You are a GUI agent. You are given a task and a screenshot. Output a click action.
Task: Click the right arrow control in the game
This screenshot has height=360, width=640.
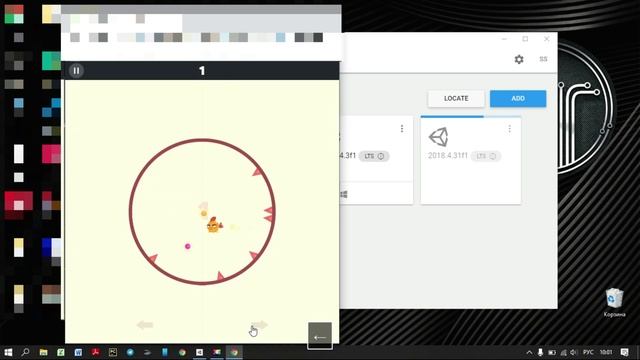coord(259,325)
